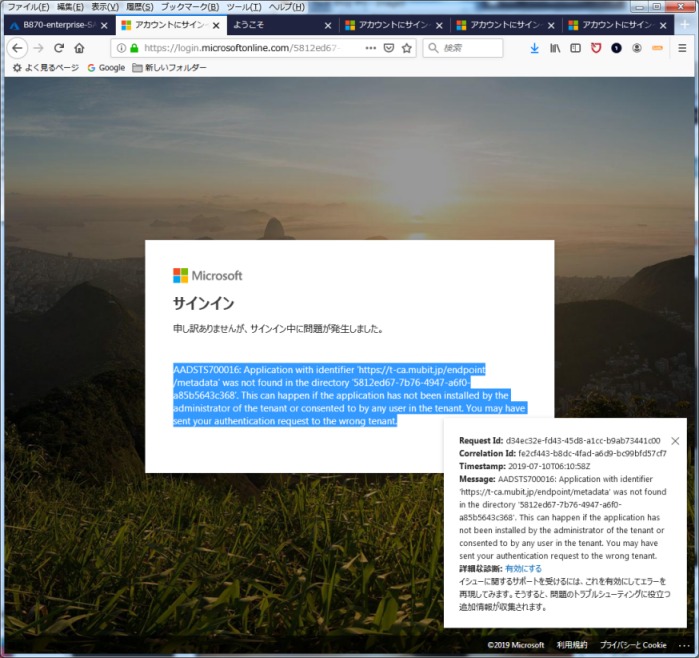
Task: Click the Correlation Id value in popup
Action: 592,453
